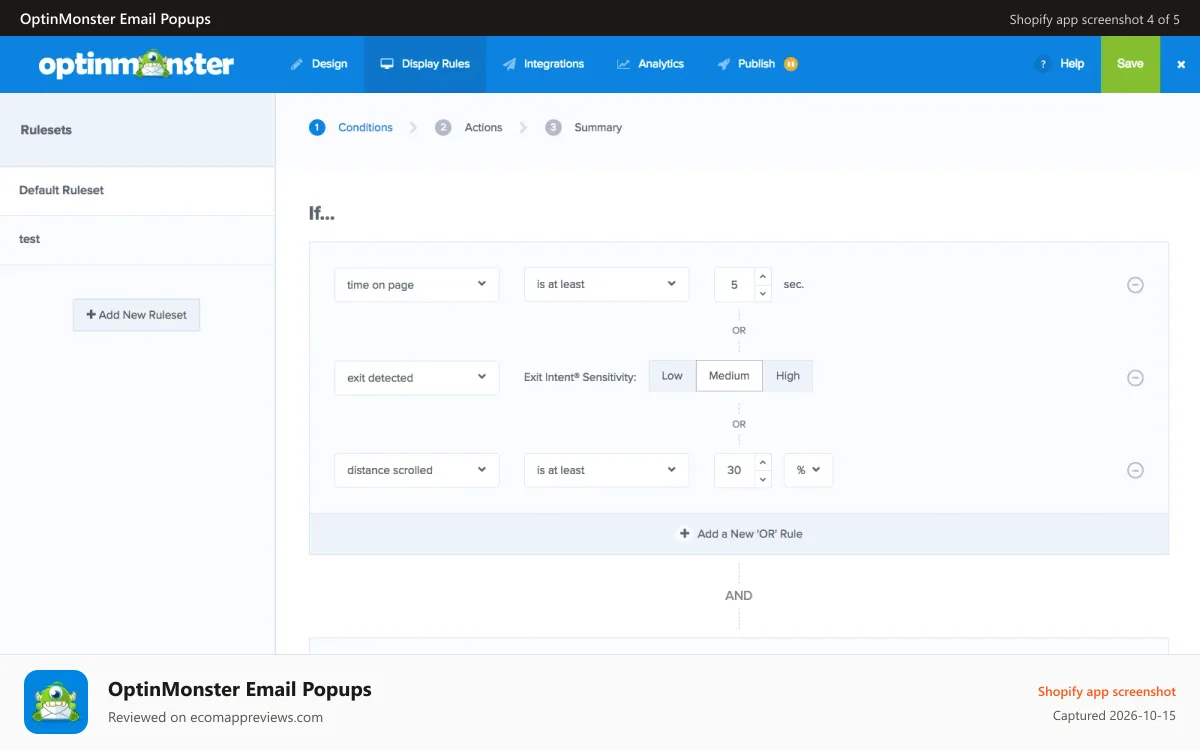Screen dimensions: 1200x750
Task: Click step 2 circle for Actions
Action: click(x=443, y=127)
